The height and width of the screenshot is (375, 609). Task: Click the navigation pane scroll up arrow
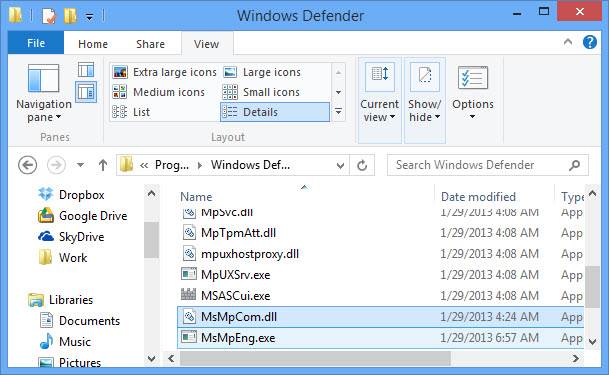click(x=151, y=193)
